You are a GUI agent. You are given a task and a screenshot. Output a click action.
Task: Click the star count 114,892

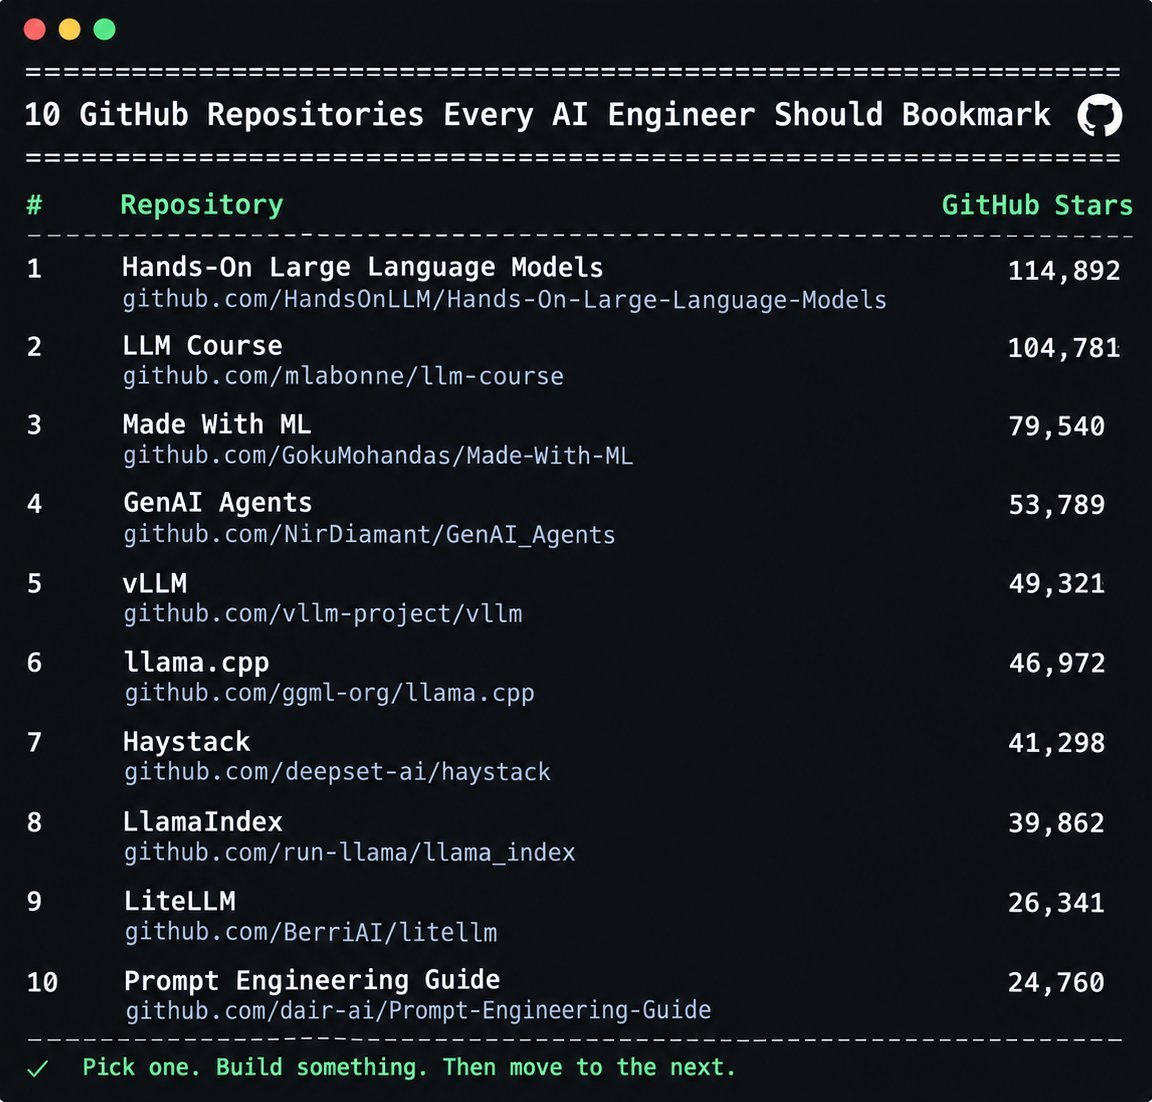pyautogui.click(x=1064, y=271)
